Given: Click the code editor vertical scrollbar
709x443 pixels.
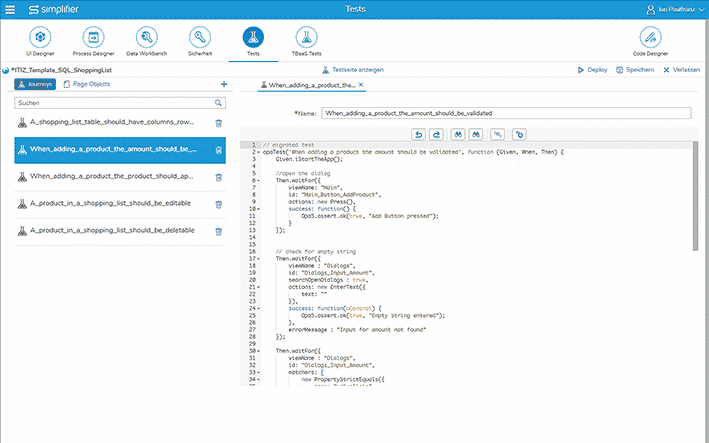Looking at the screenshot, I should point(695,196).
